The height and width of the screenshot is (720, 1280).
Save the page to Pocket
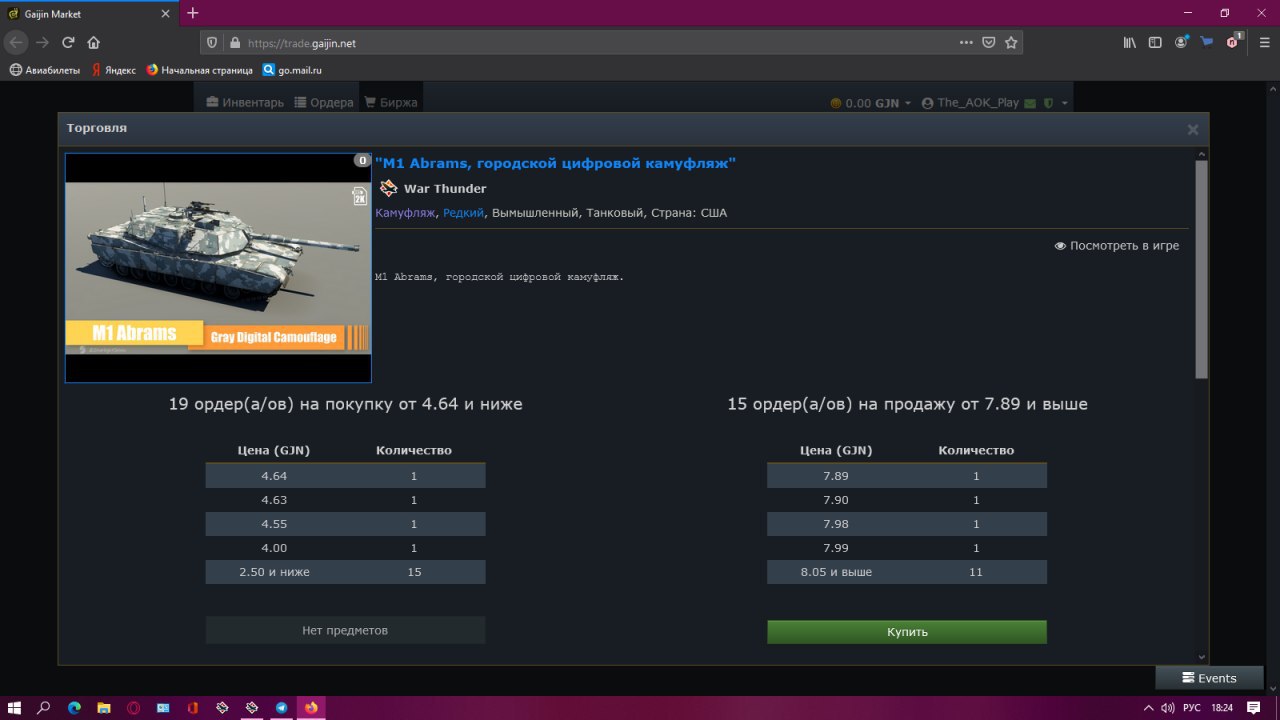point(988,43)
